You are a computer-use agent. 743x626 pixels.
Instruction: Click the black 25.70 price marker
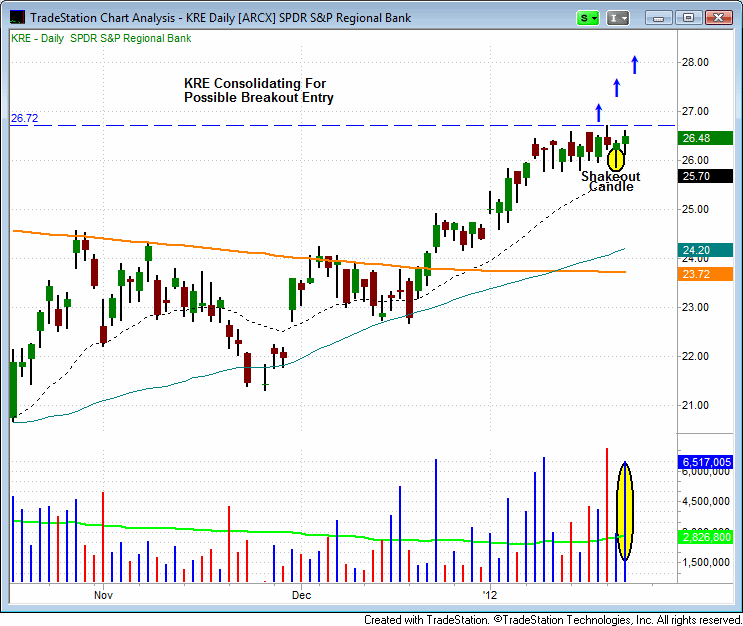click(705, 176)
